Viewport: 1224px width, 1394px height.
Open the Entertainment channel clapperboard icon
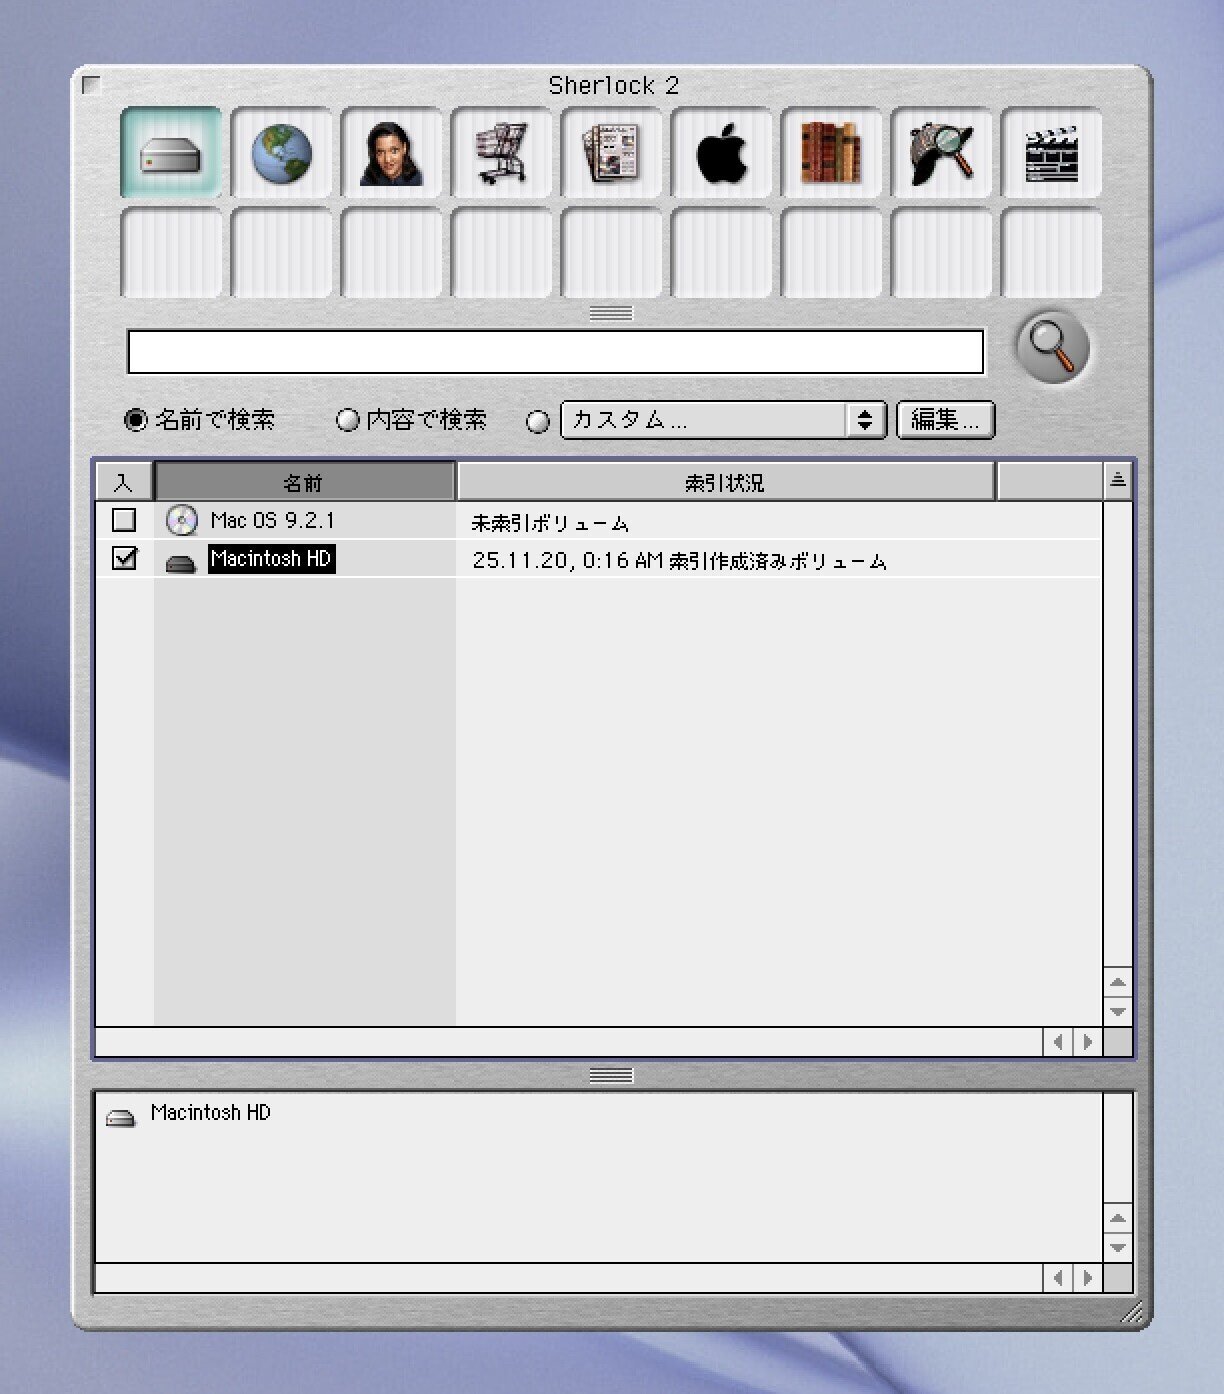pyautogui.click(x=1052, y=154)
